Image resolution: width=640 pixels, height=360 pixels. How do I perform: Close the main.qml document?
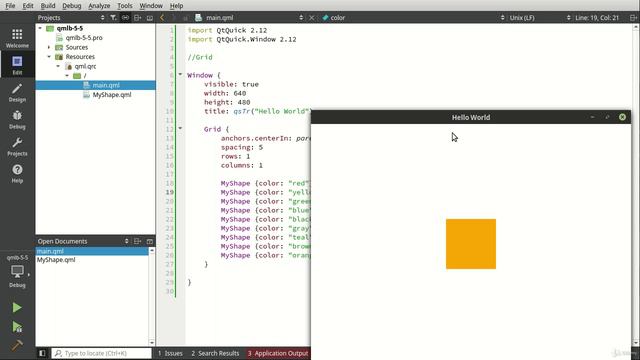(x=311, y=18)
